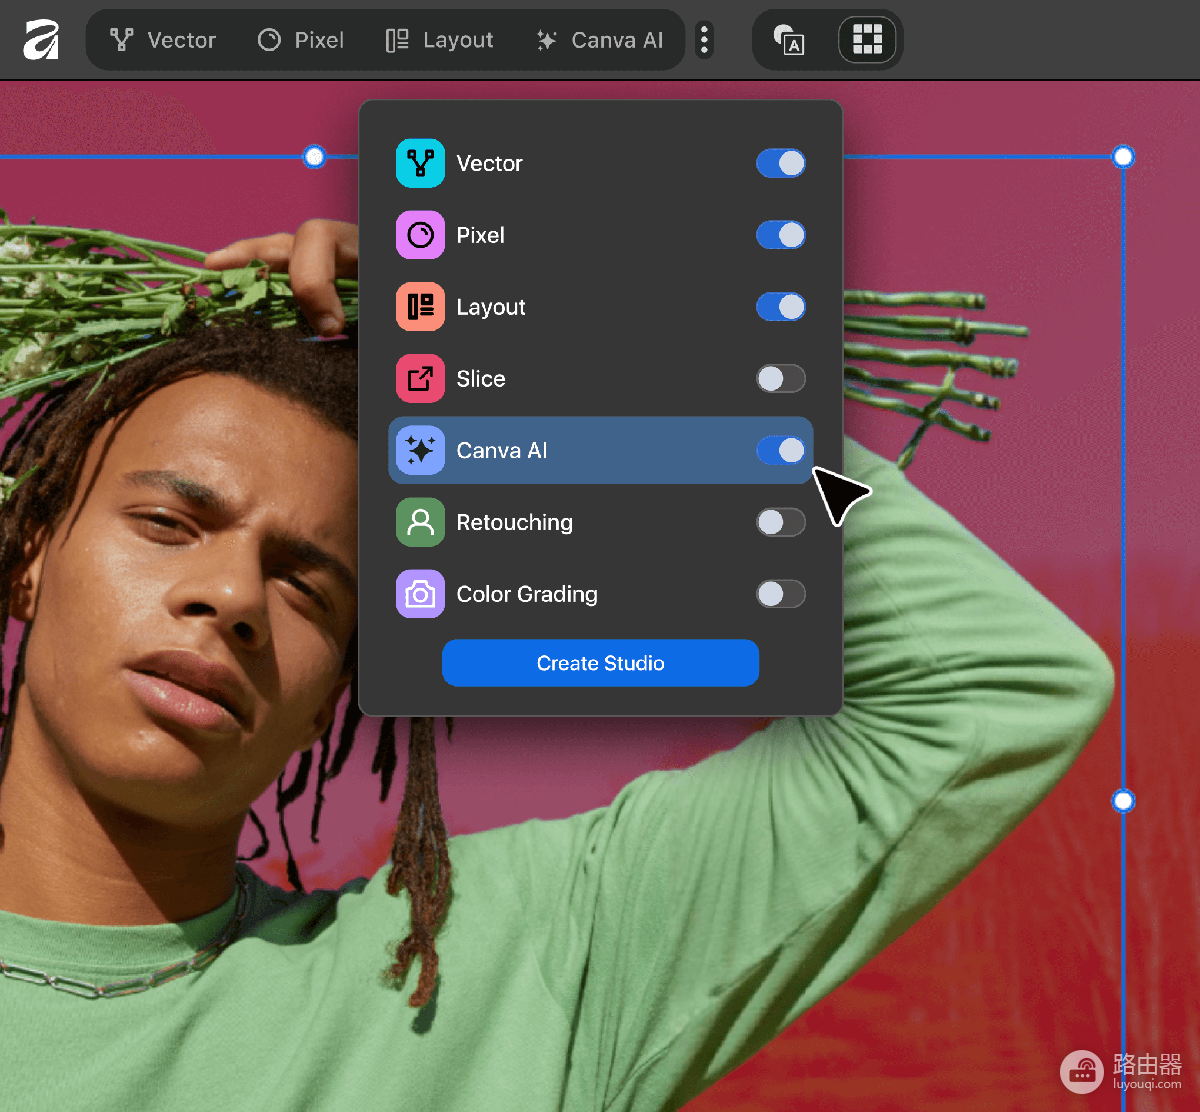The width and height of the screenshot is (1200, 1112).
Task: Click the purple Pixel icon in the studio list
Action: coord(420,235)
